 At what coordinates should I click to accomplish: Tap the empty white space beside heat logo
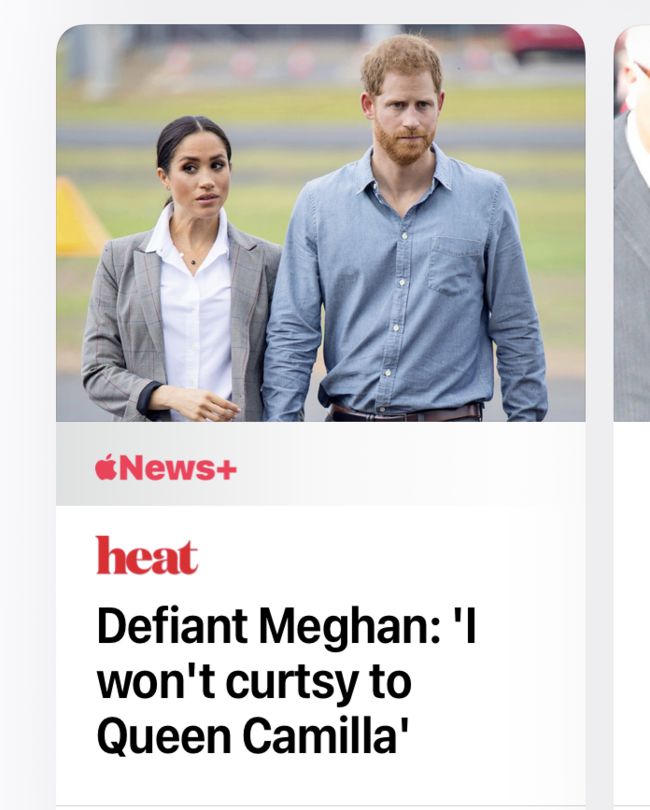pyautogui.click(x=388, y=555)
